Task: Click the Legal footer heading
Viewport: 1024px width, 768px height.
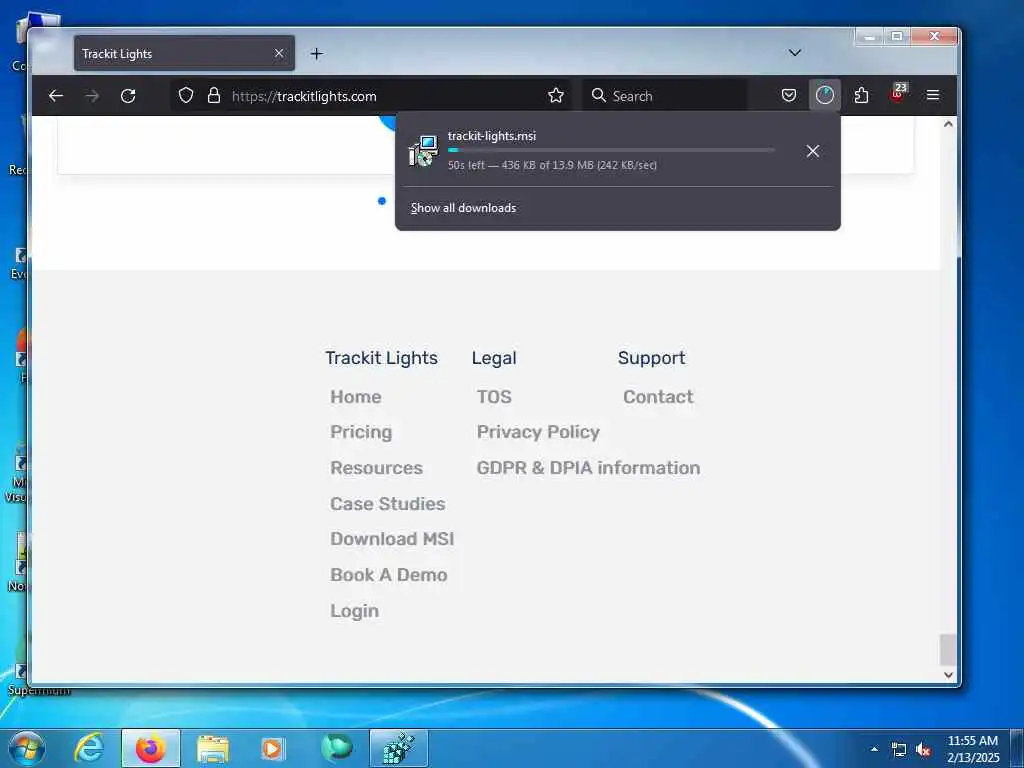Action: click(494, 358)
